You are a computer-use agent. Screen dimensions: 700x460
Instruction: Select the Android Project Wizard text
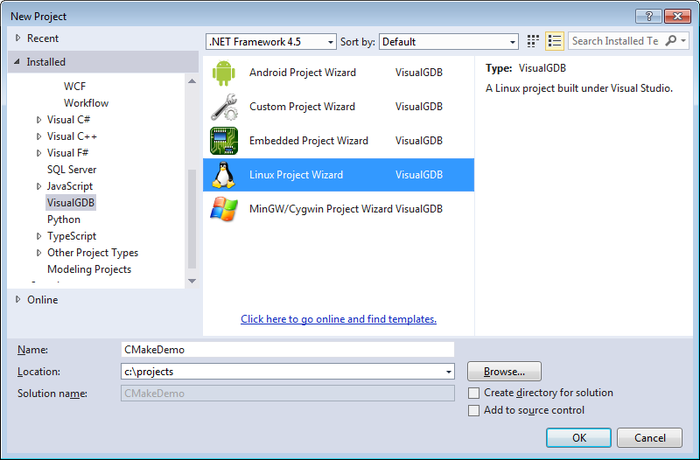click(303, 72)
